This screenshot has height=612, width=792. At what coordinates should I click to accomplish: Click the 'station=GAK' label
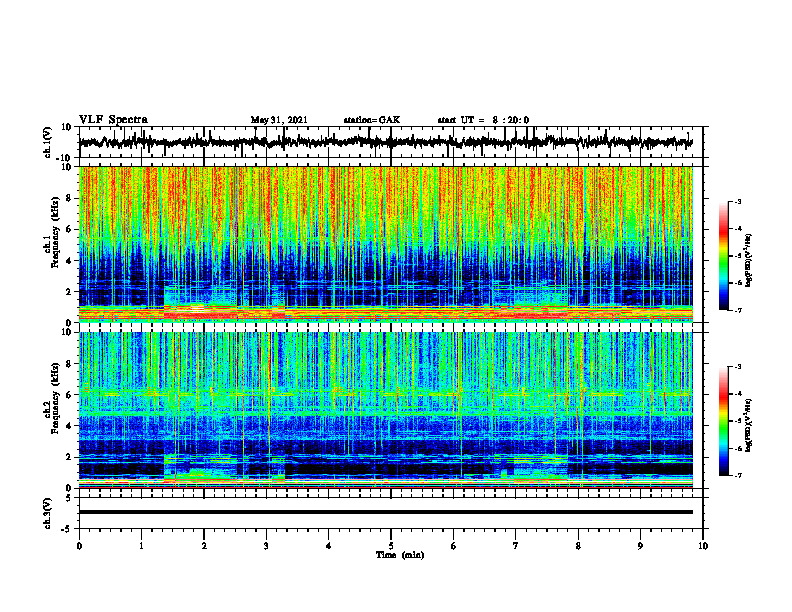(x=372, y=120)
